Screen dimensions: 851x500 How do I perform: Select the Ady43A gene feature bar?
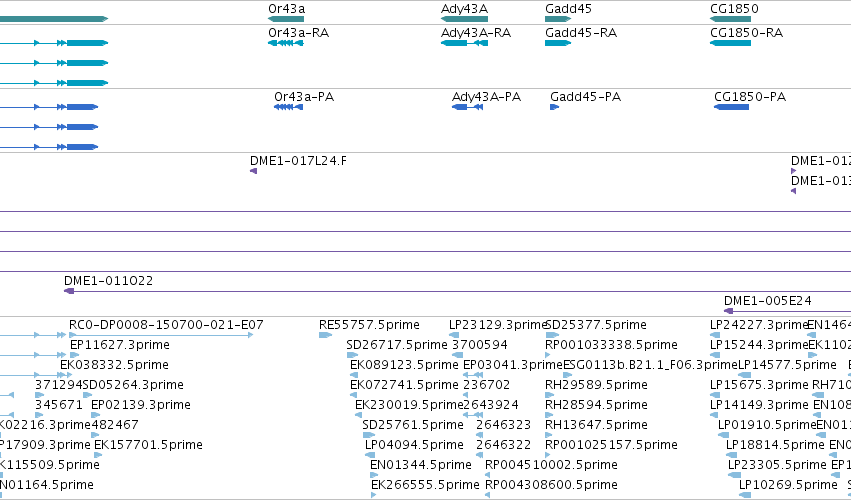[x=465, y=19]
